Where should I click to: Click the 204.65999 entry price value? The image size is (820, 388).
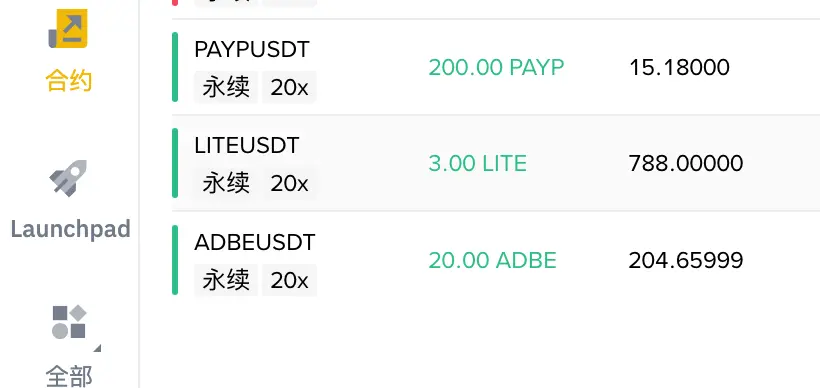(x=686, y=260)
